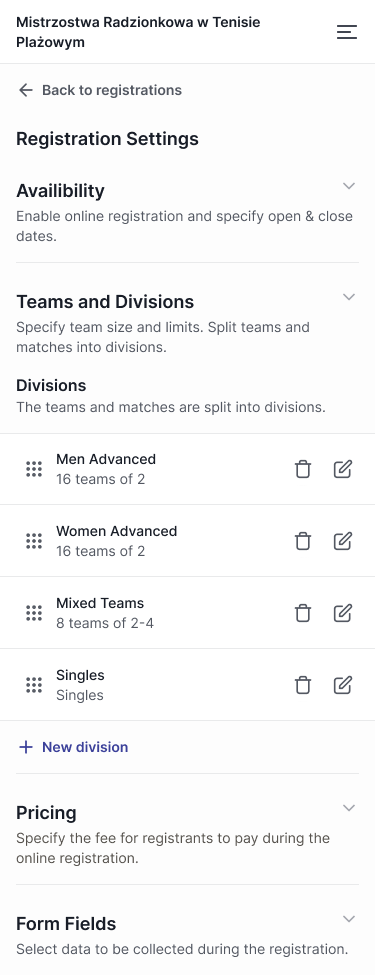Click the tournament title in header
This screenshot has height=975, width=375.
pos(138,32)
